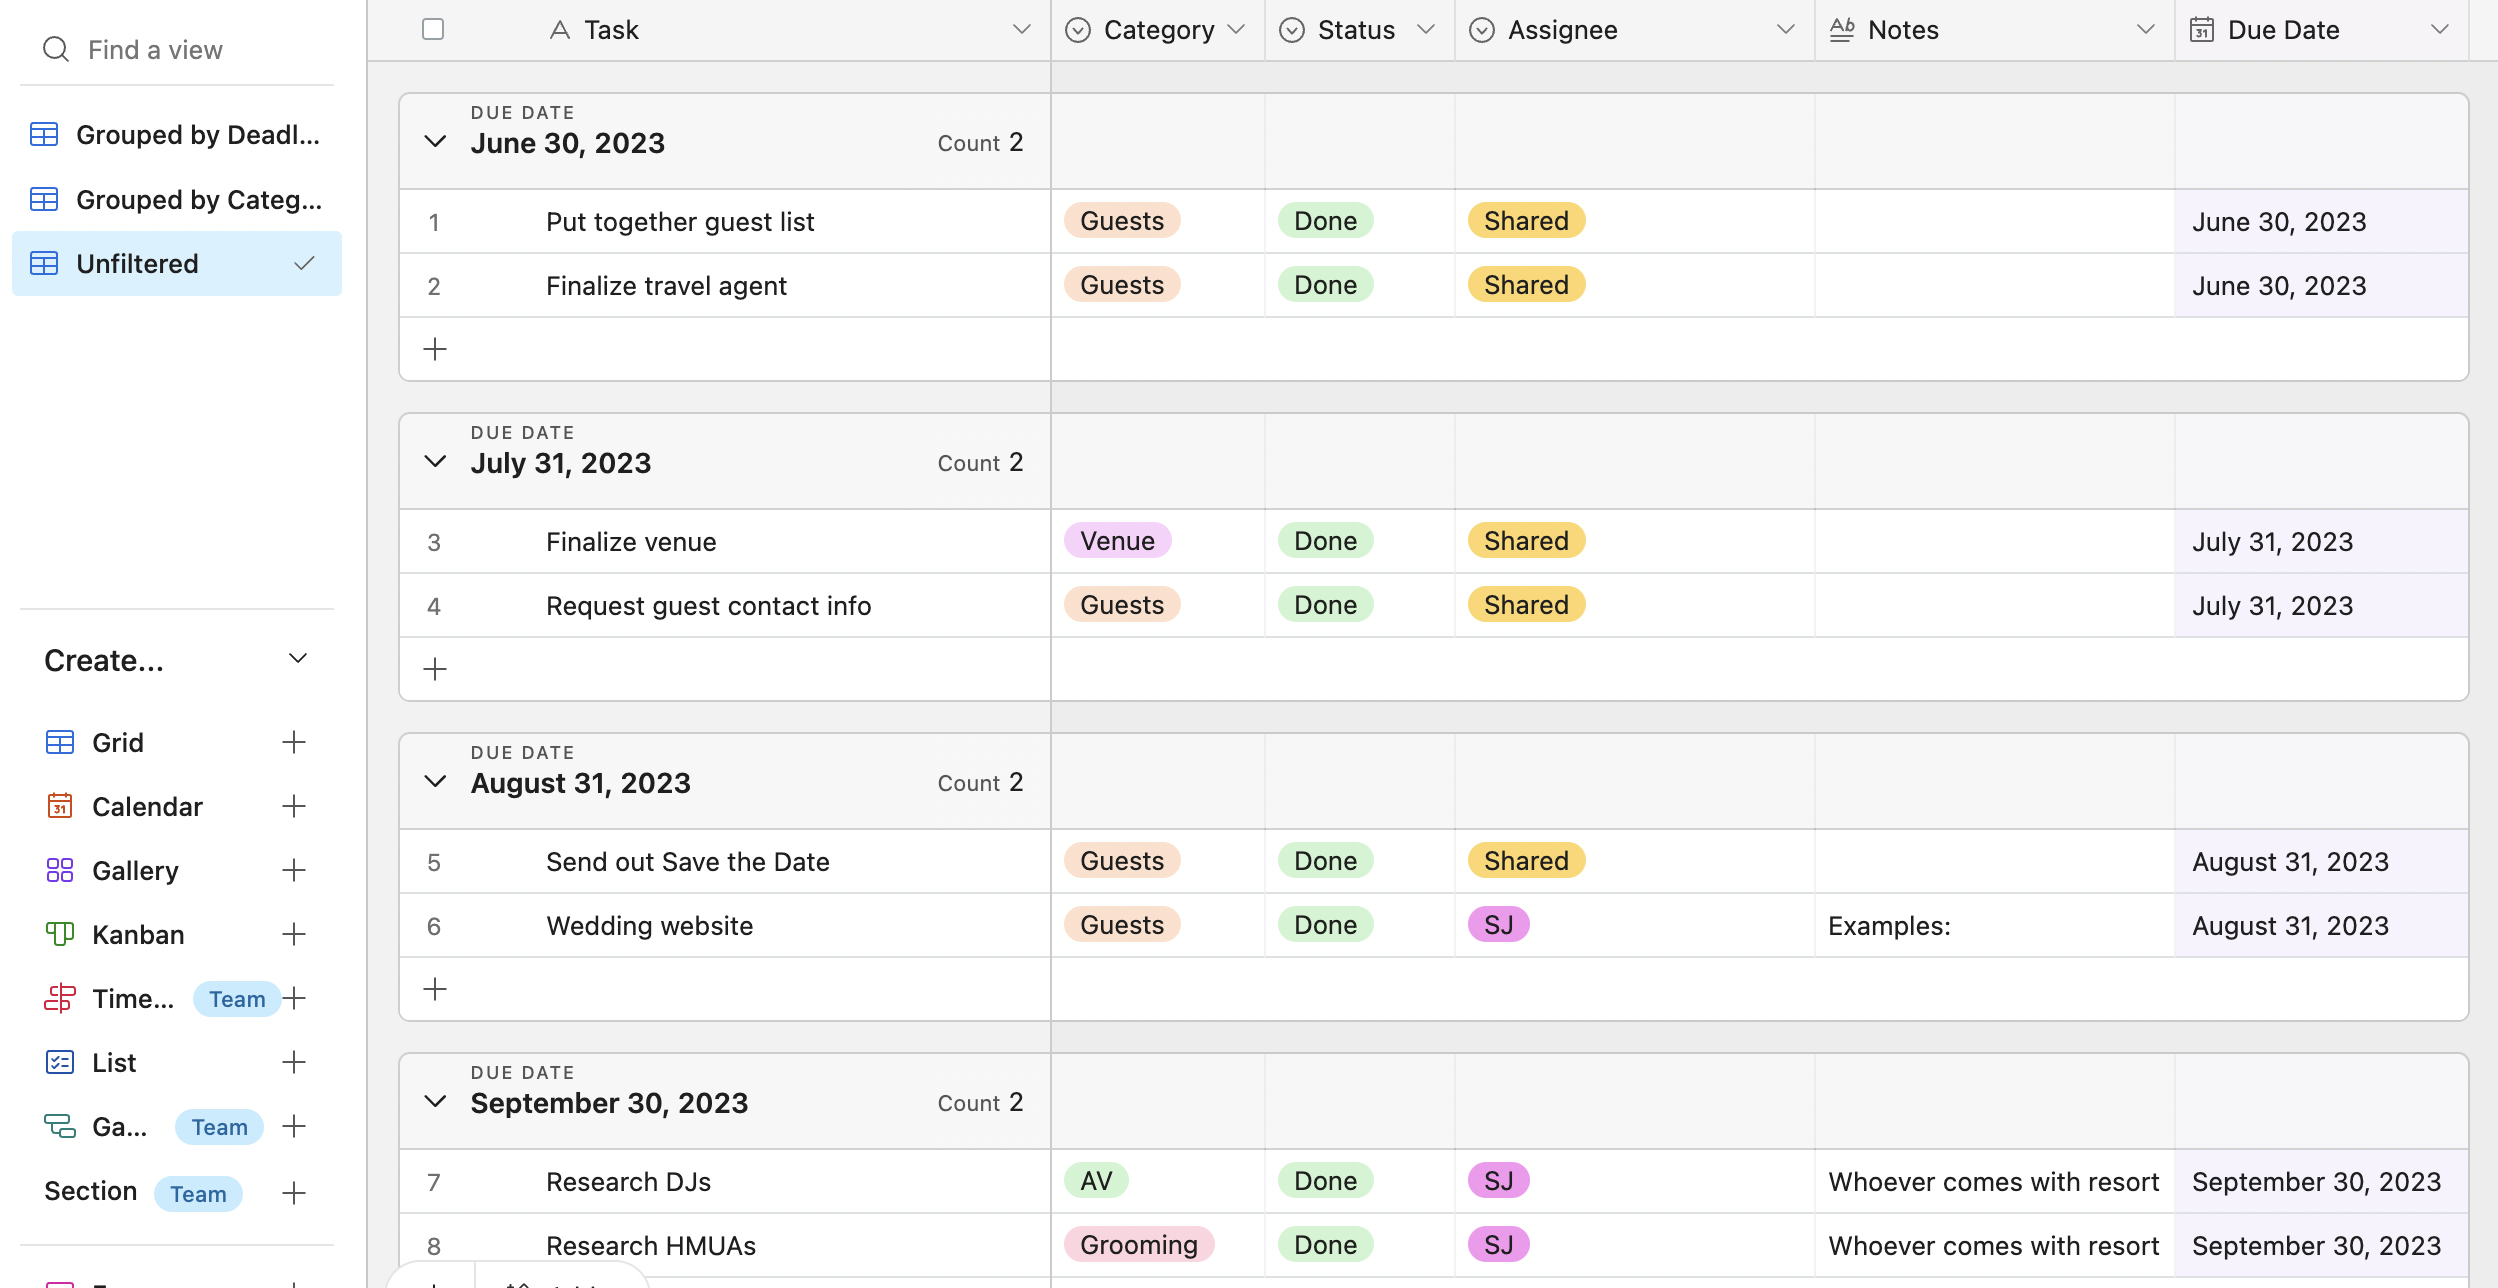
Task: Click plus icon next to Kanban
Action: [x=293, y=934]
